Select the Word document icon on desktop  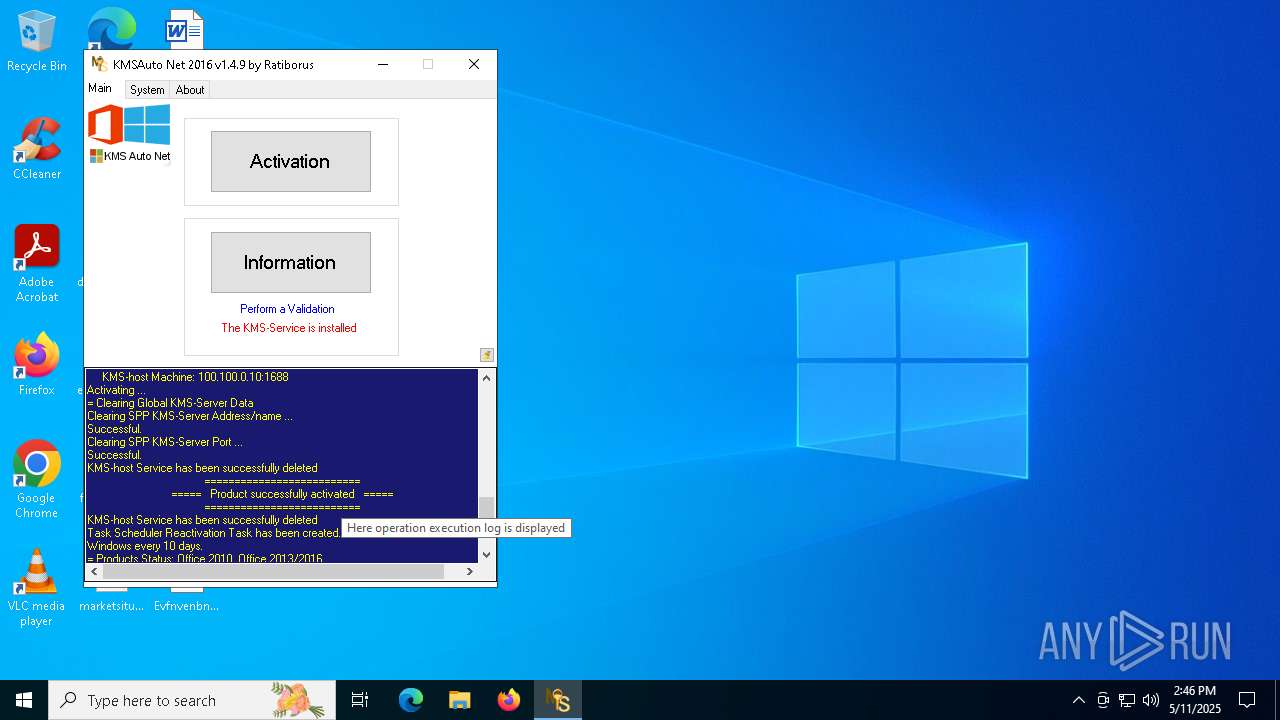185,29
